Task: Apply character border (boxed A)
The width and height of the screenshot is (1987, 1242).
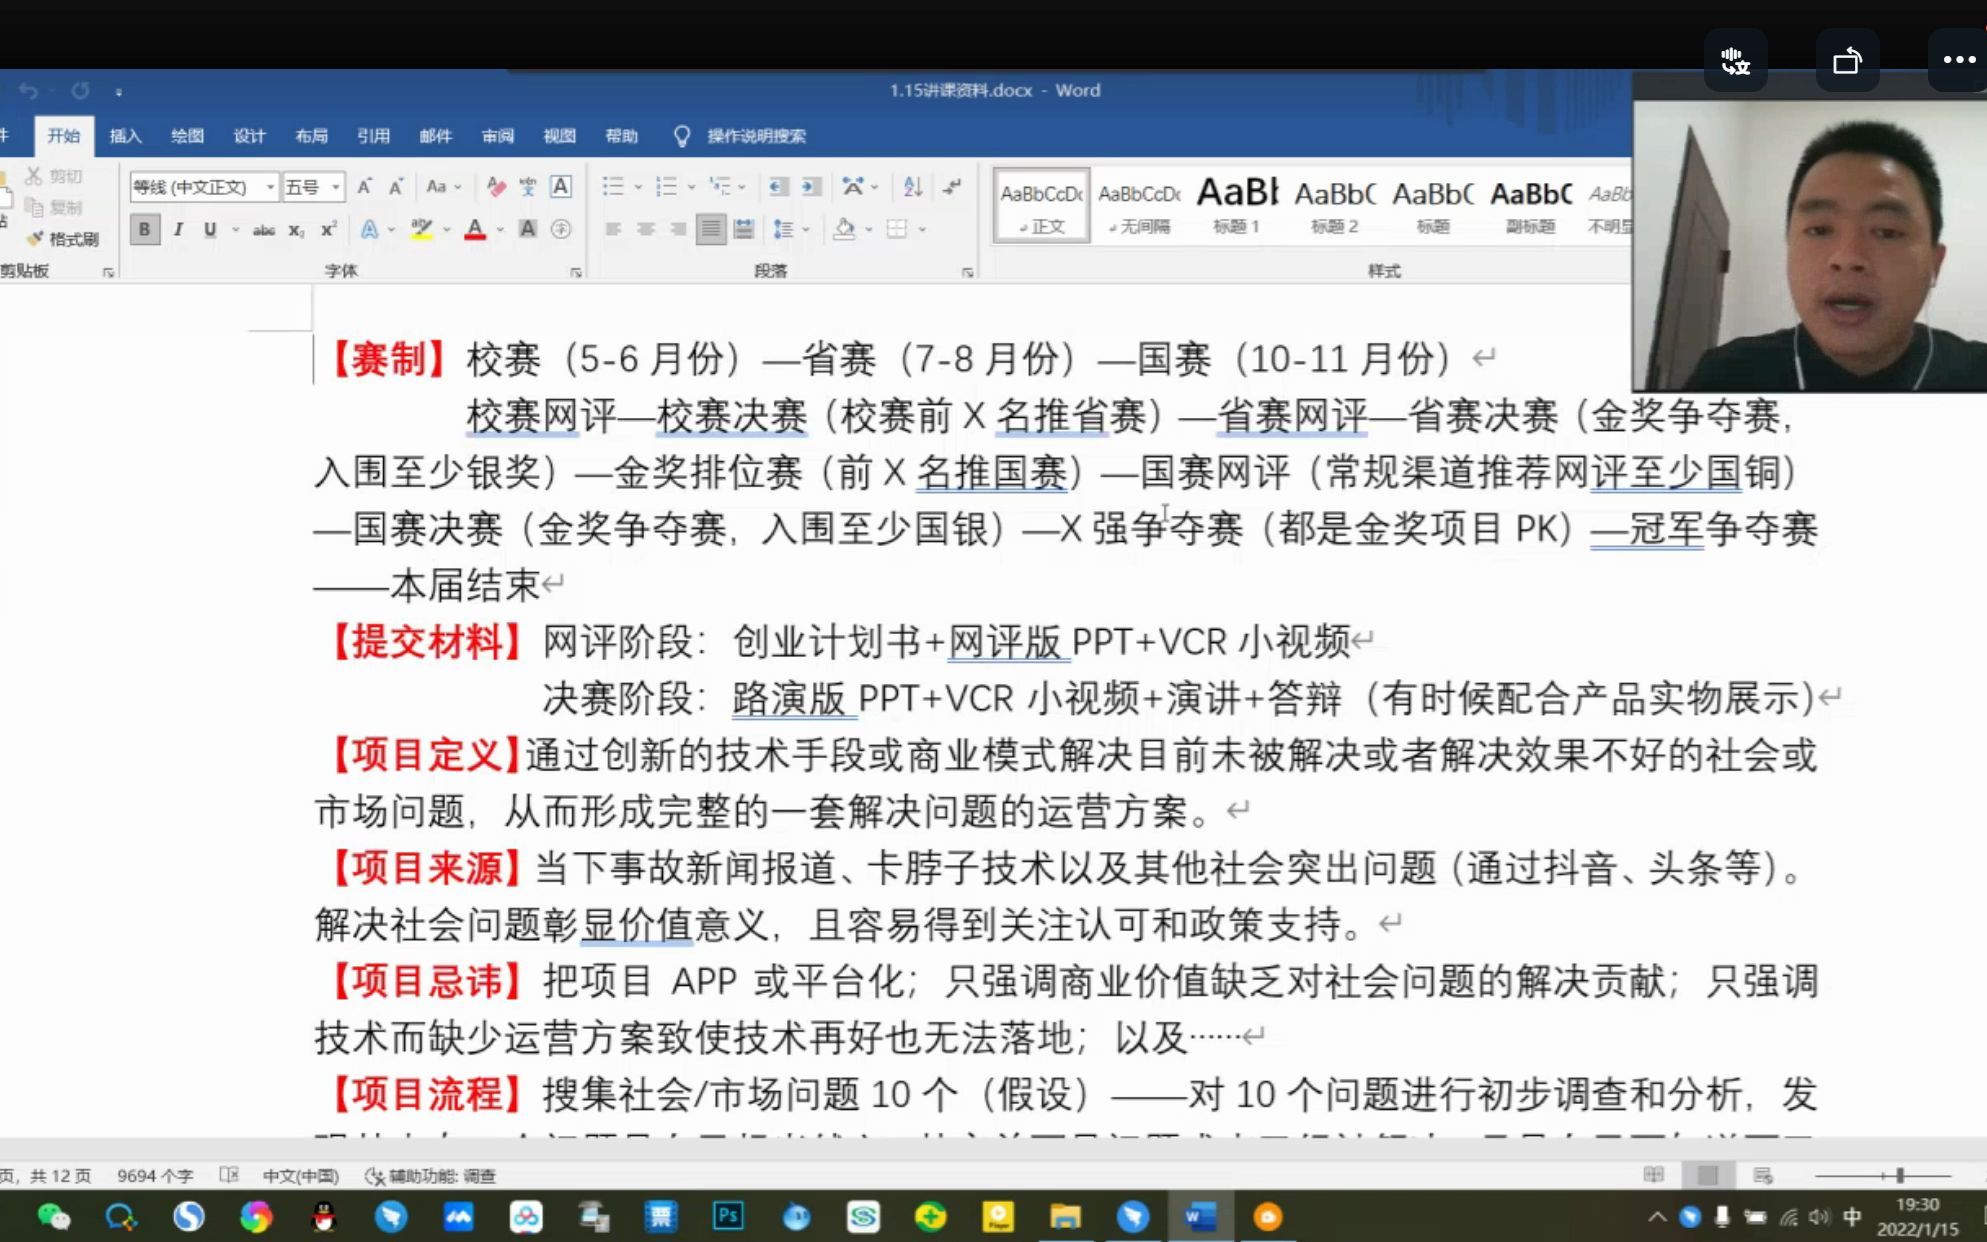Action: [561, 186]
